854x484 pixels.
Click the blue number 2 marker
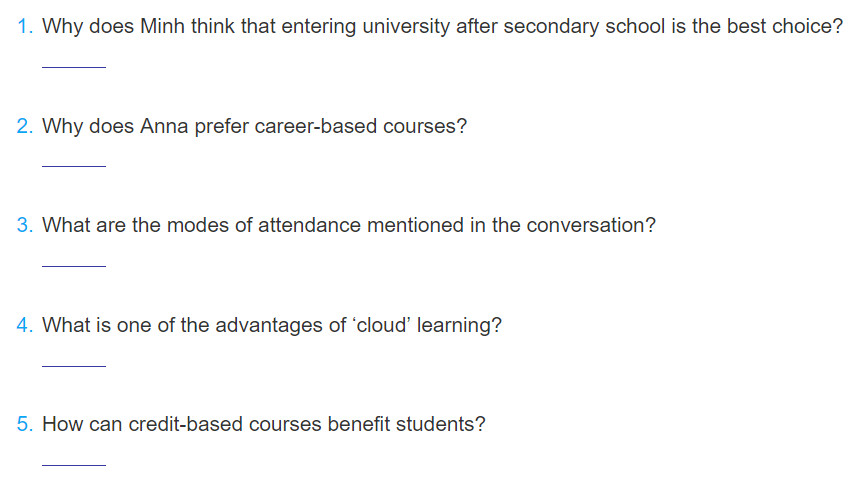(x=25, y=126)
